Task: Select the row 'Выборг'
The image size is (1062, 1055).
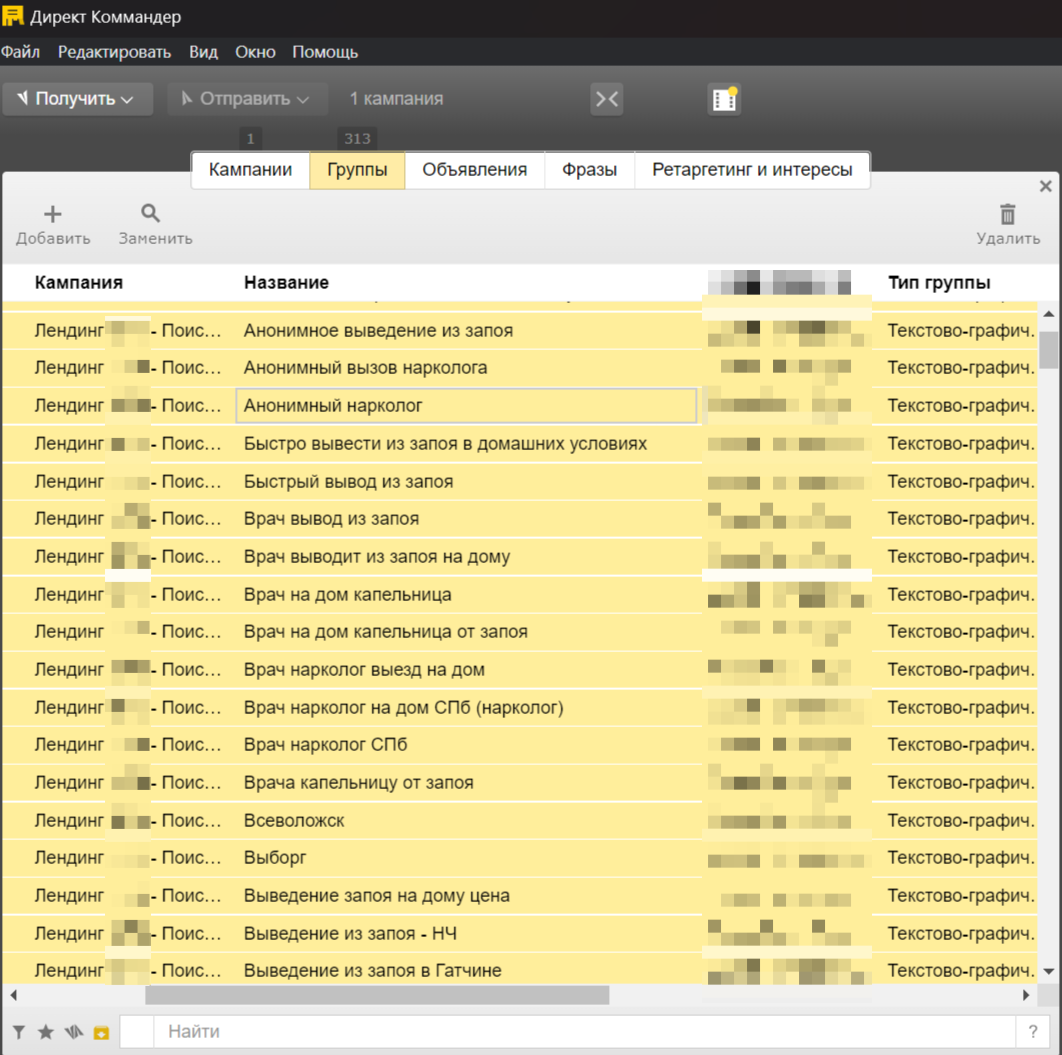Action: (x=520, y=858)
